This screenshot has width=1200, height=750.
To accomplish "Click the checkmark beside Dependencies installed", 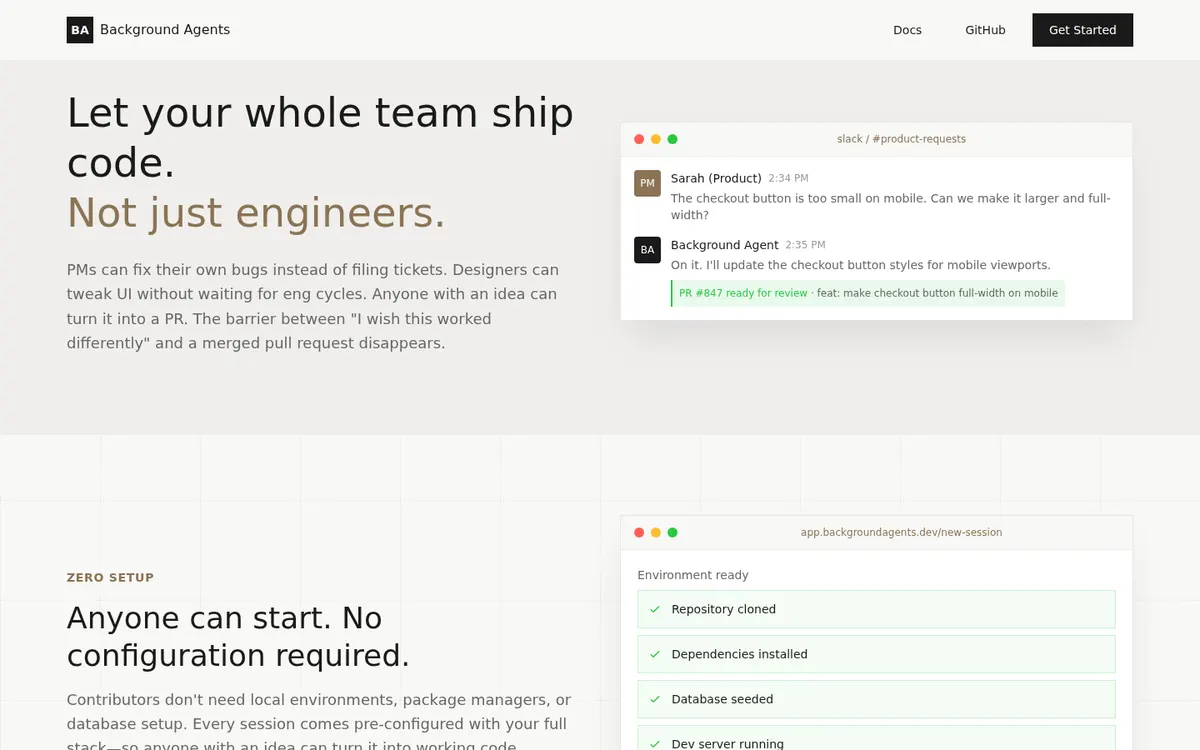I will 655,654.
